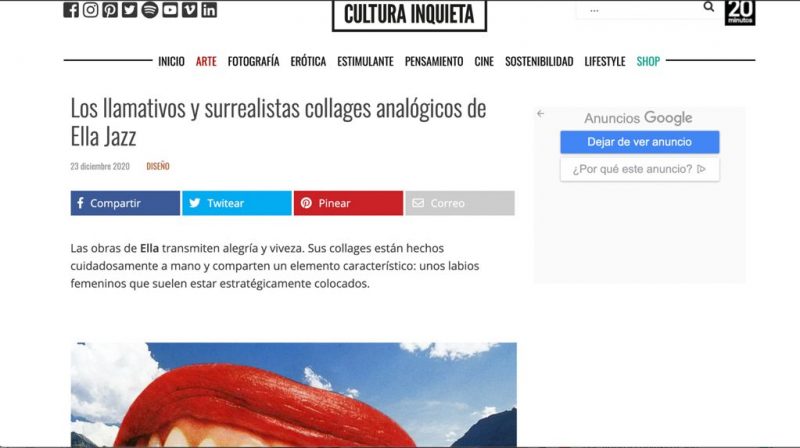800x448 pixels.
Task: Click the search magnifier icon
Action: coord(709,7)
